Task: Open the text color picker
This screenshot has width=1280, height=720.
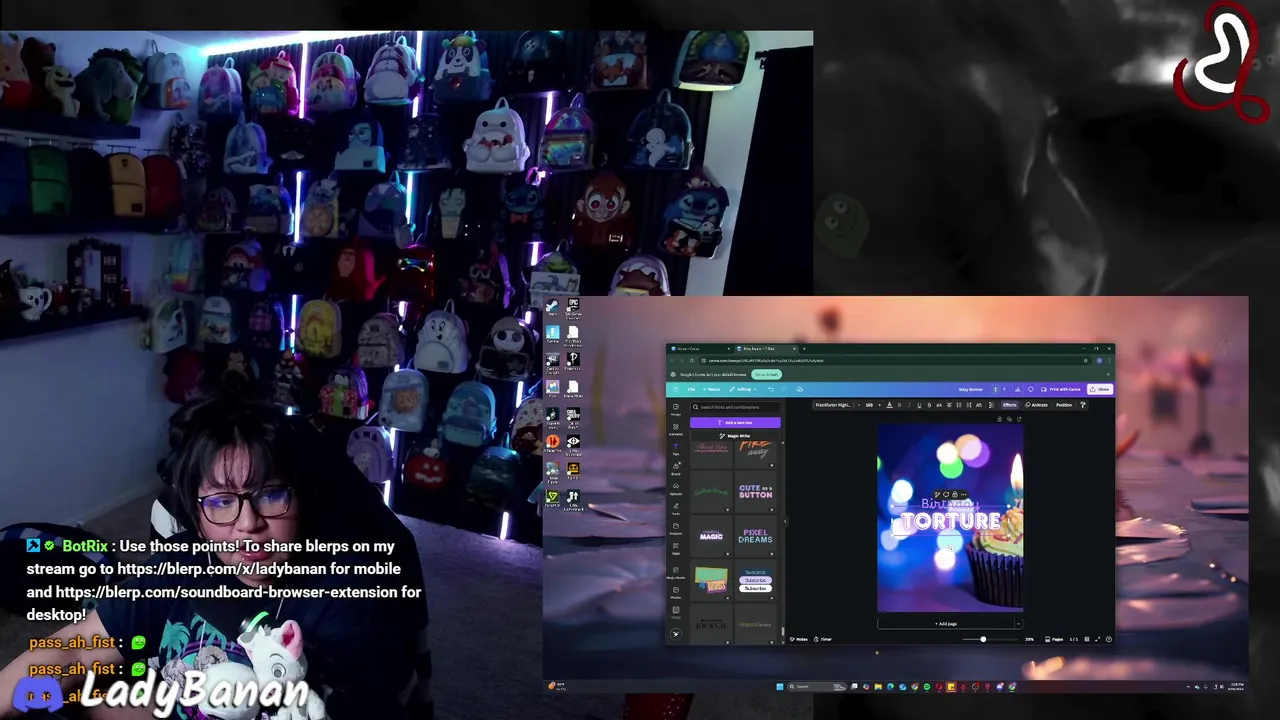Action: coord(889,405)
